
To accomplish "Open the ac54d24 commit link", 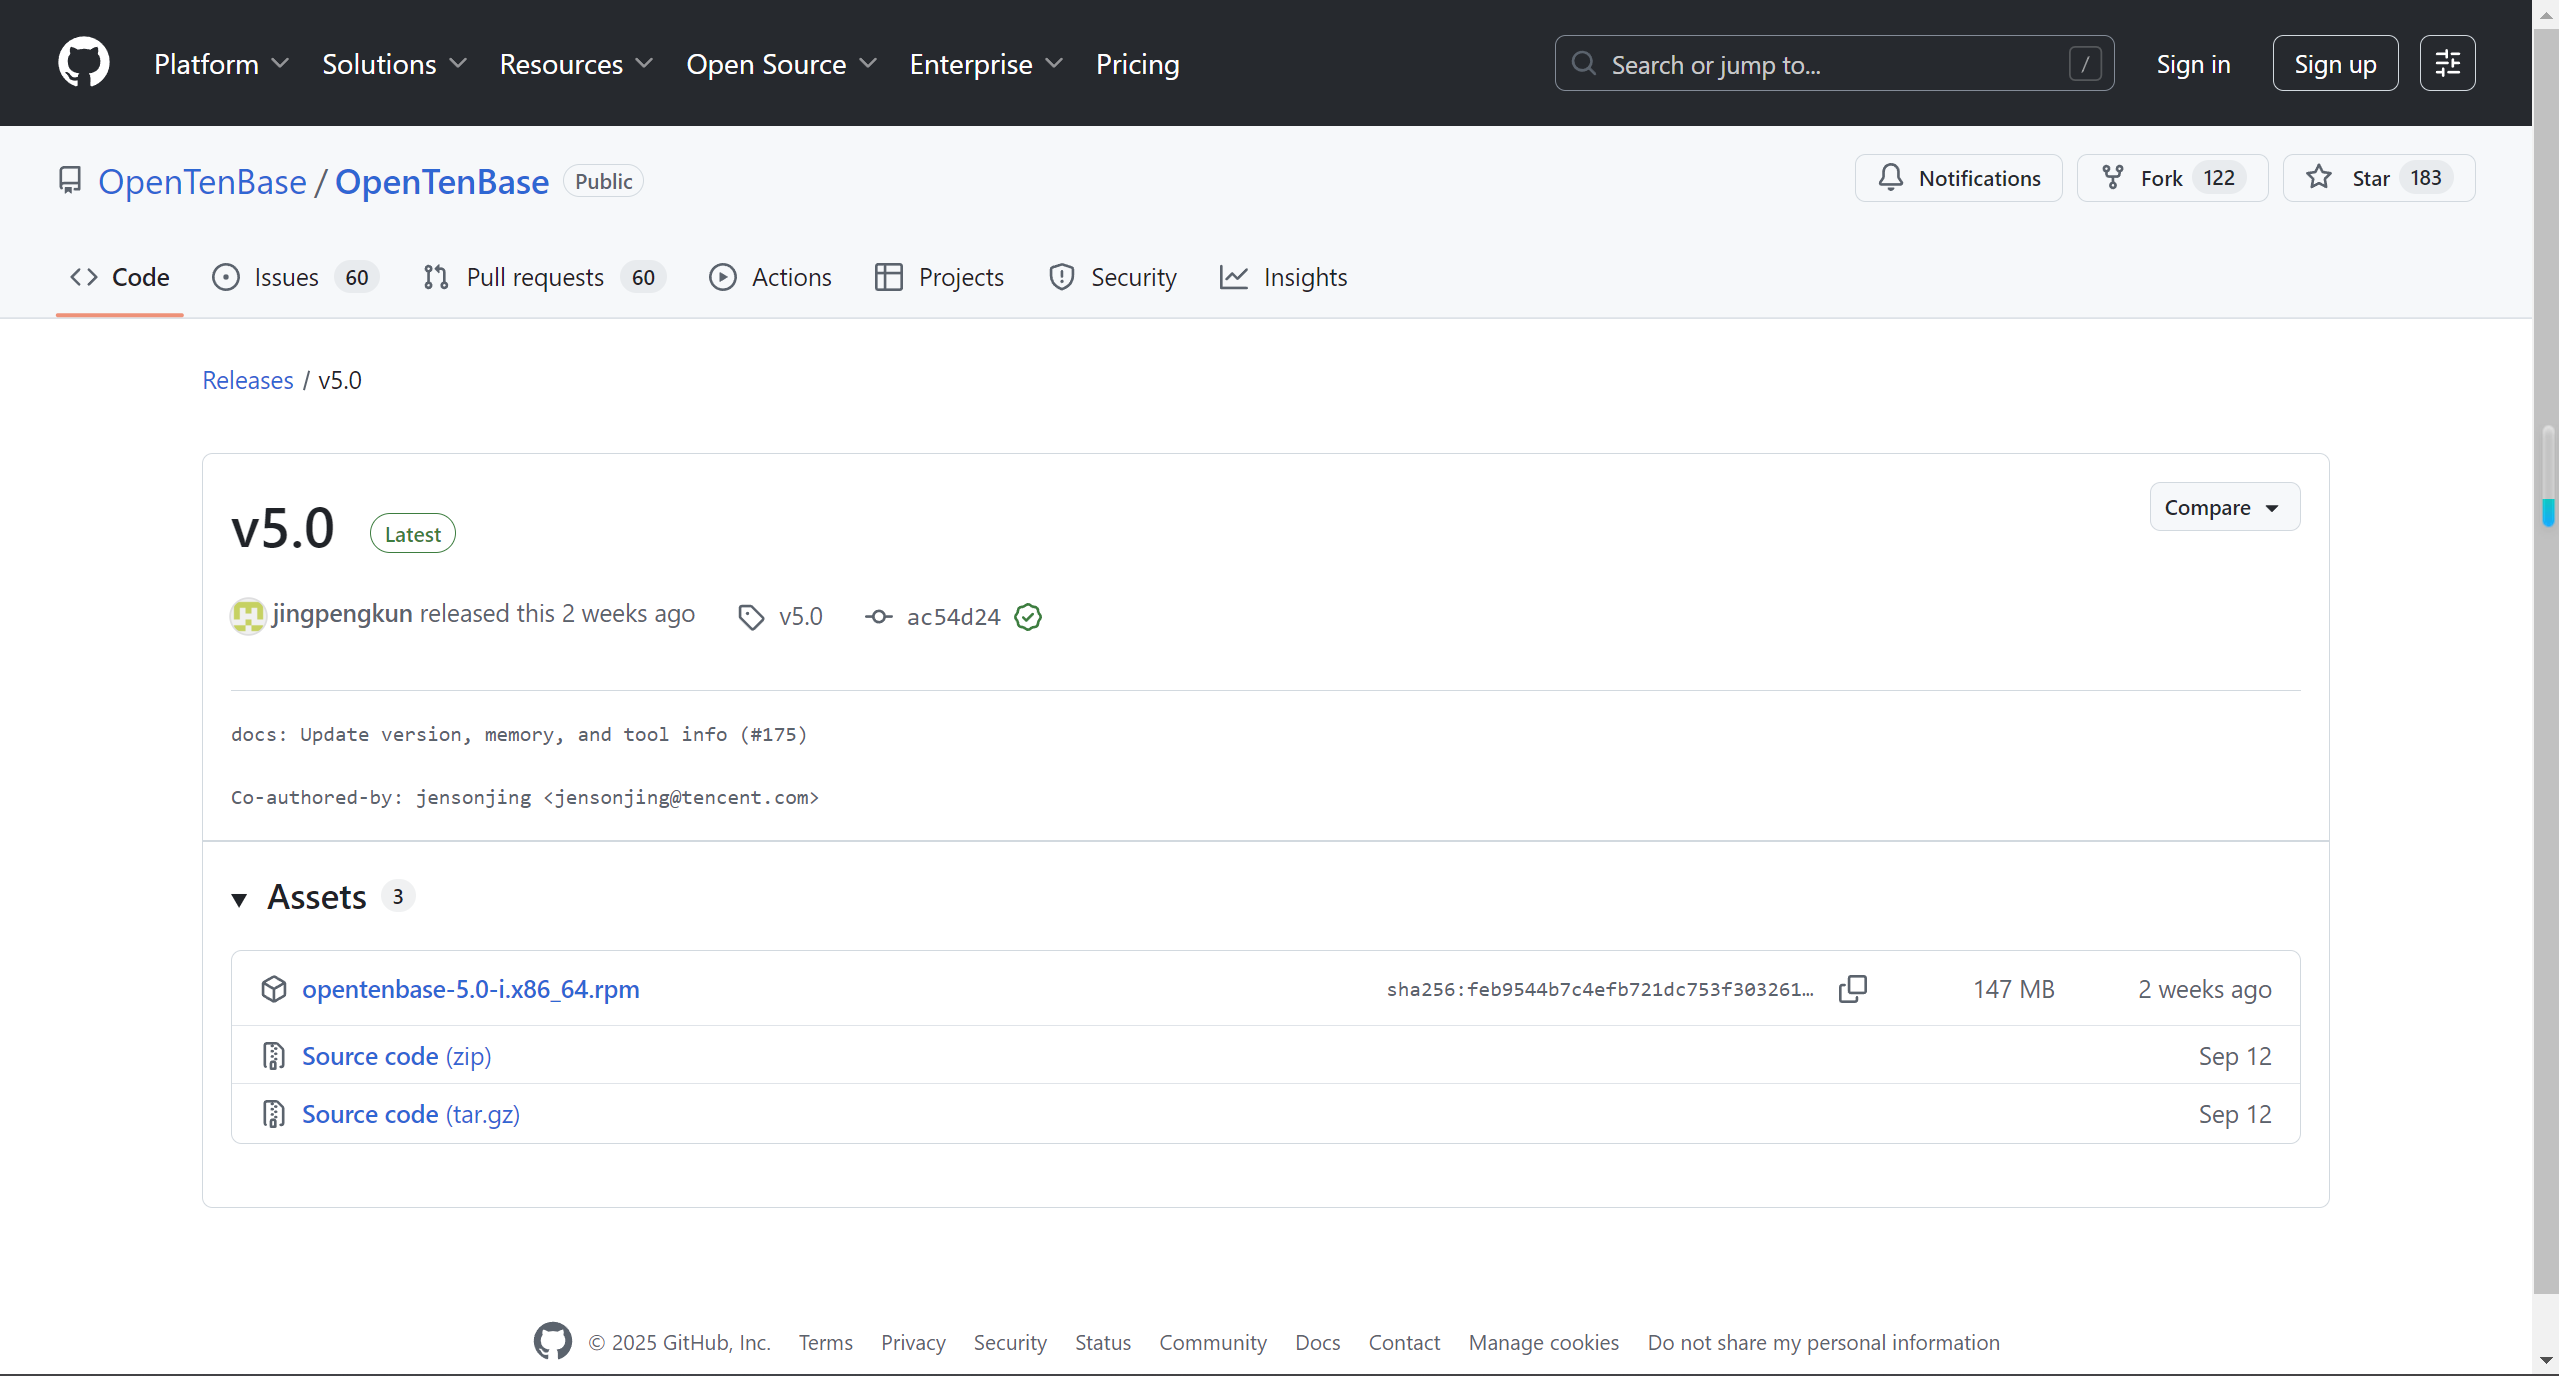I will (x=952, y=617).
